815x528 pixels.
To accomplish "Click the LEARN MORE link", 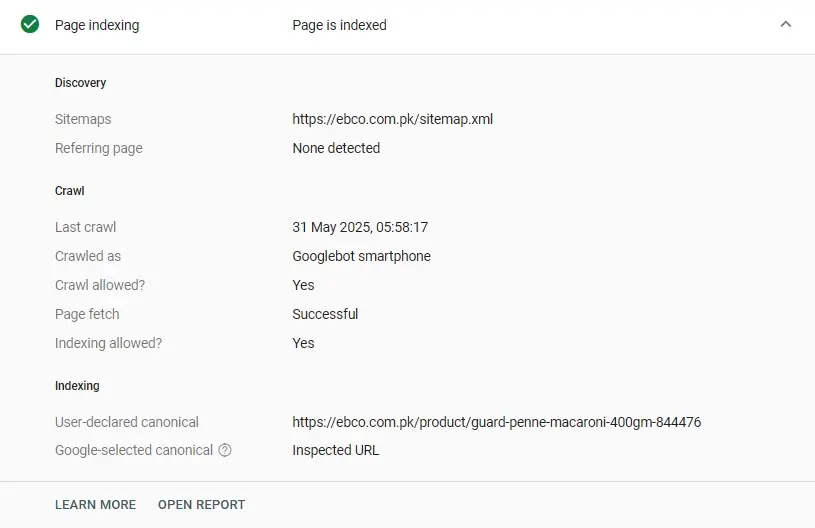I will tap(95, 505).
